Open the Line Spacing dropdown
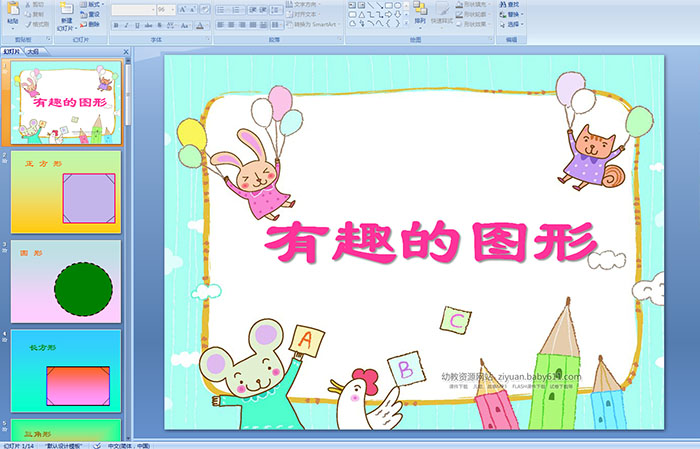The image size is (700, 449). point(277,10)
